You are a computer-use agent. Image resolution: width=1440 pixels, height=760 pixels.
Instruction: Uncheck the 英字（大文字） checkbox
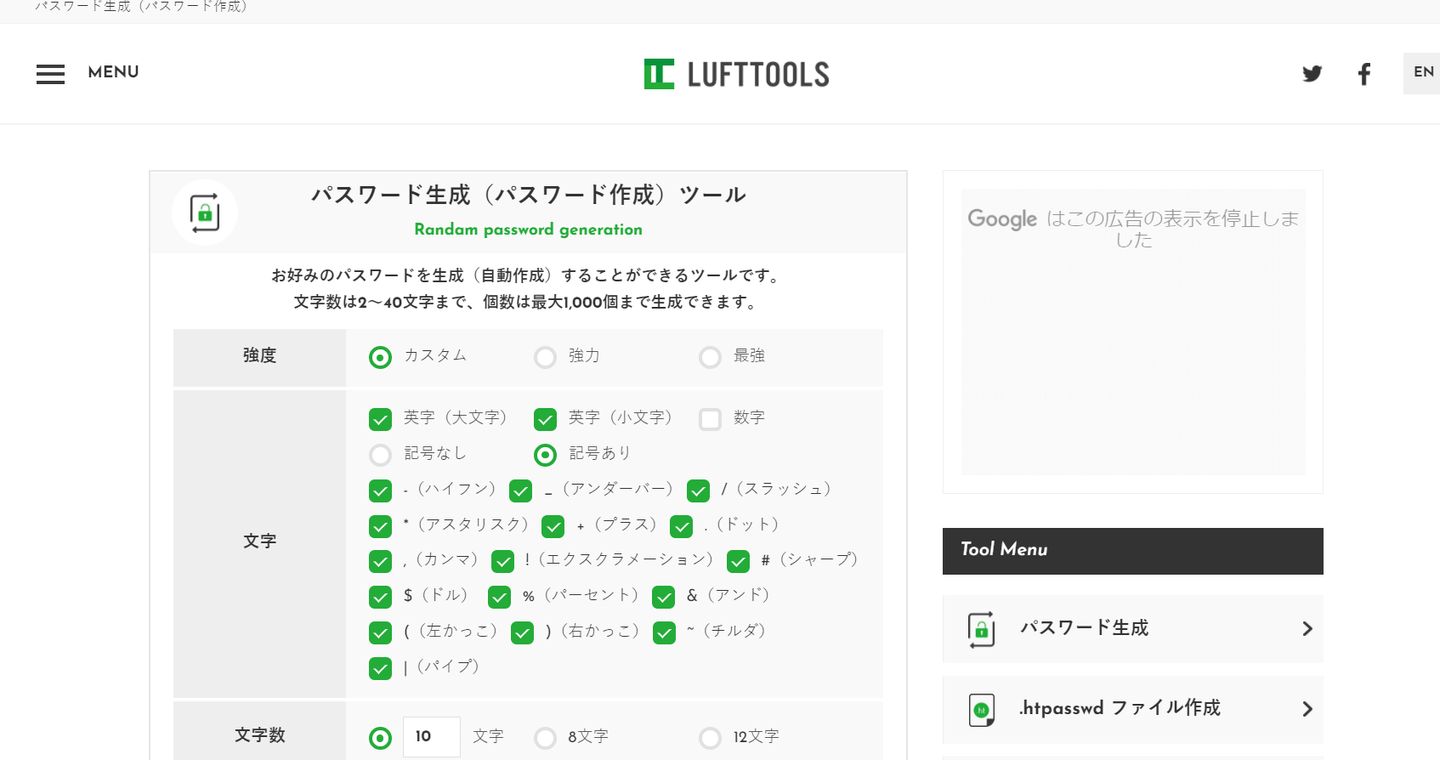[380, 419]
